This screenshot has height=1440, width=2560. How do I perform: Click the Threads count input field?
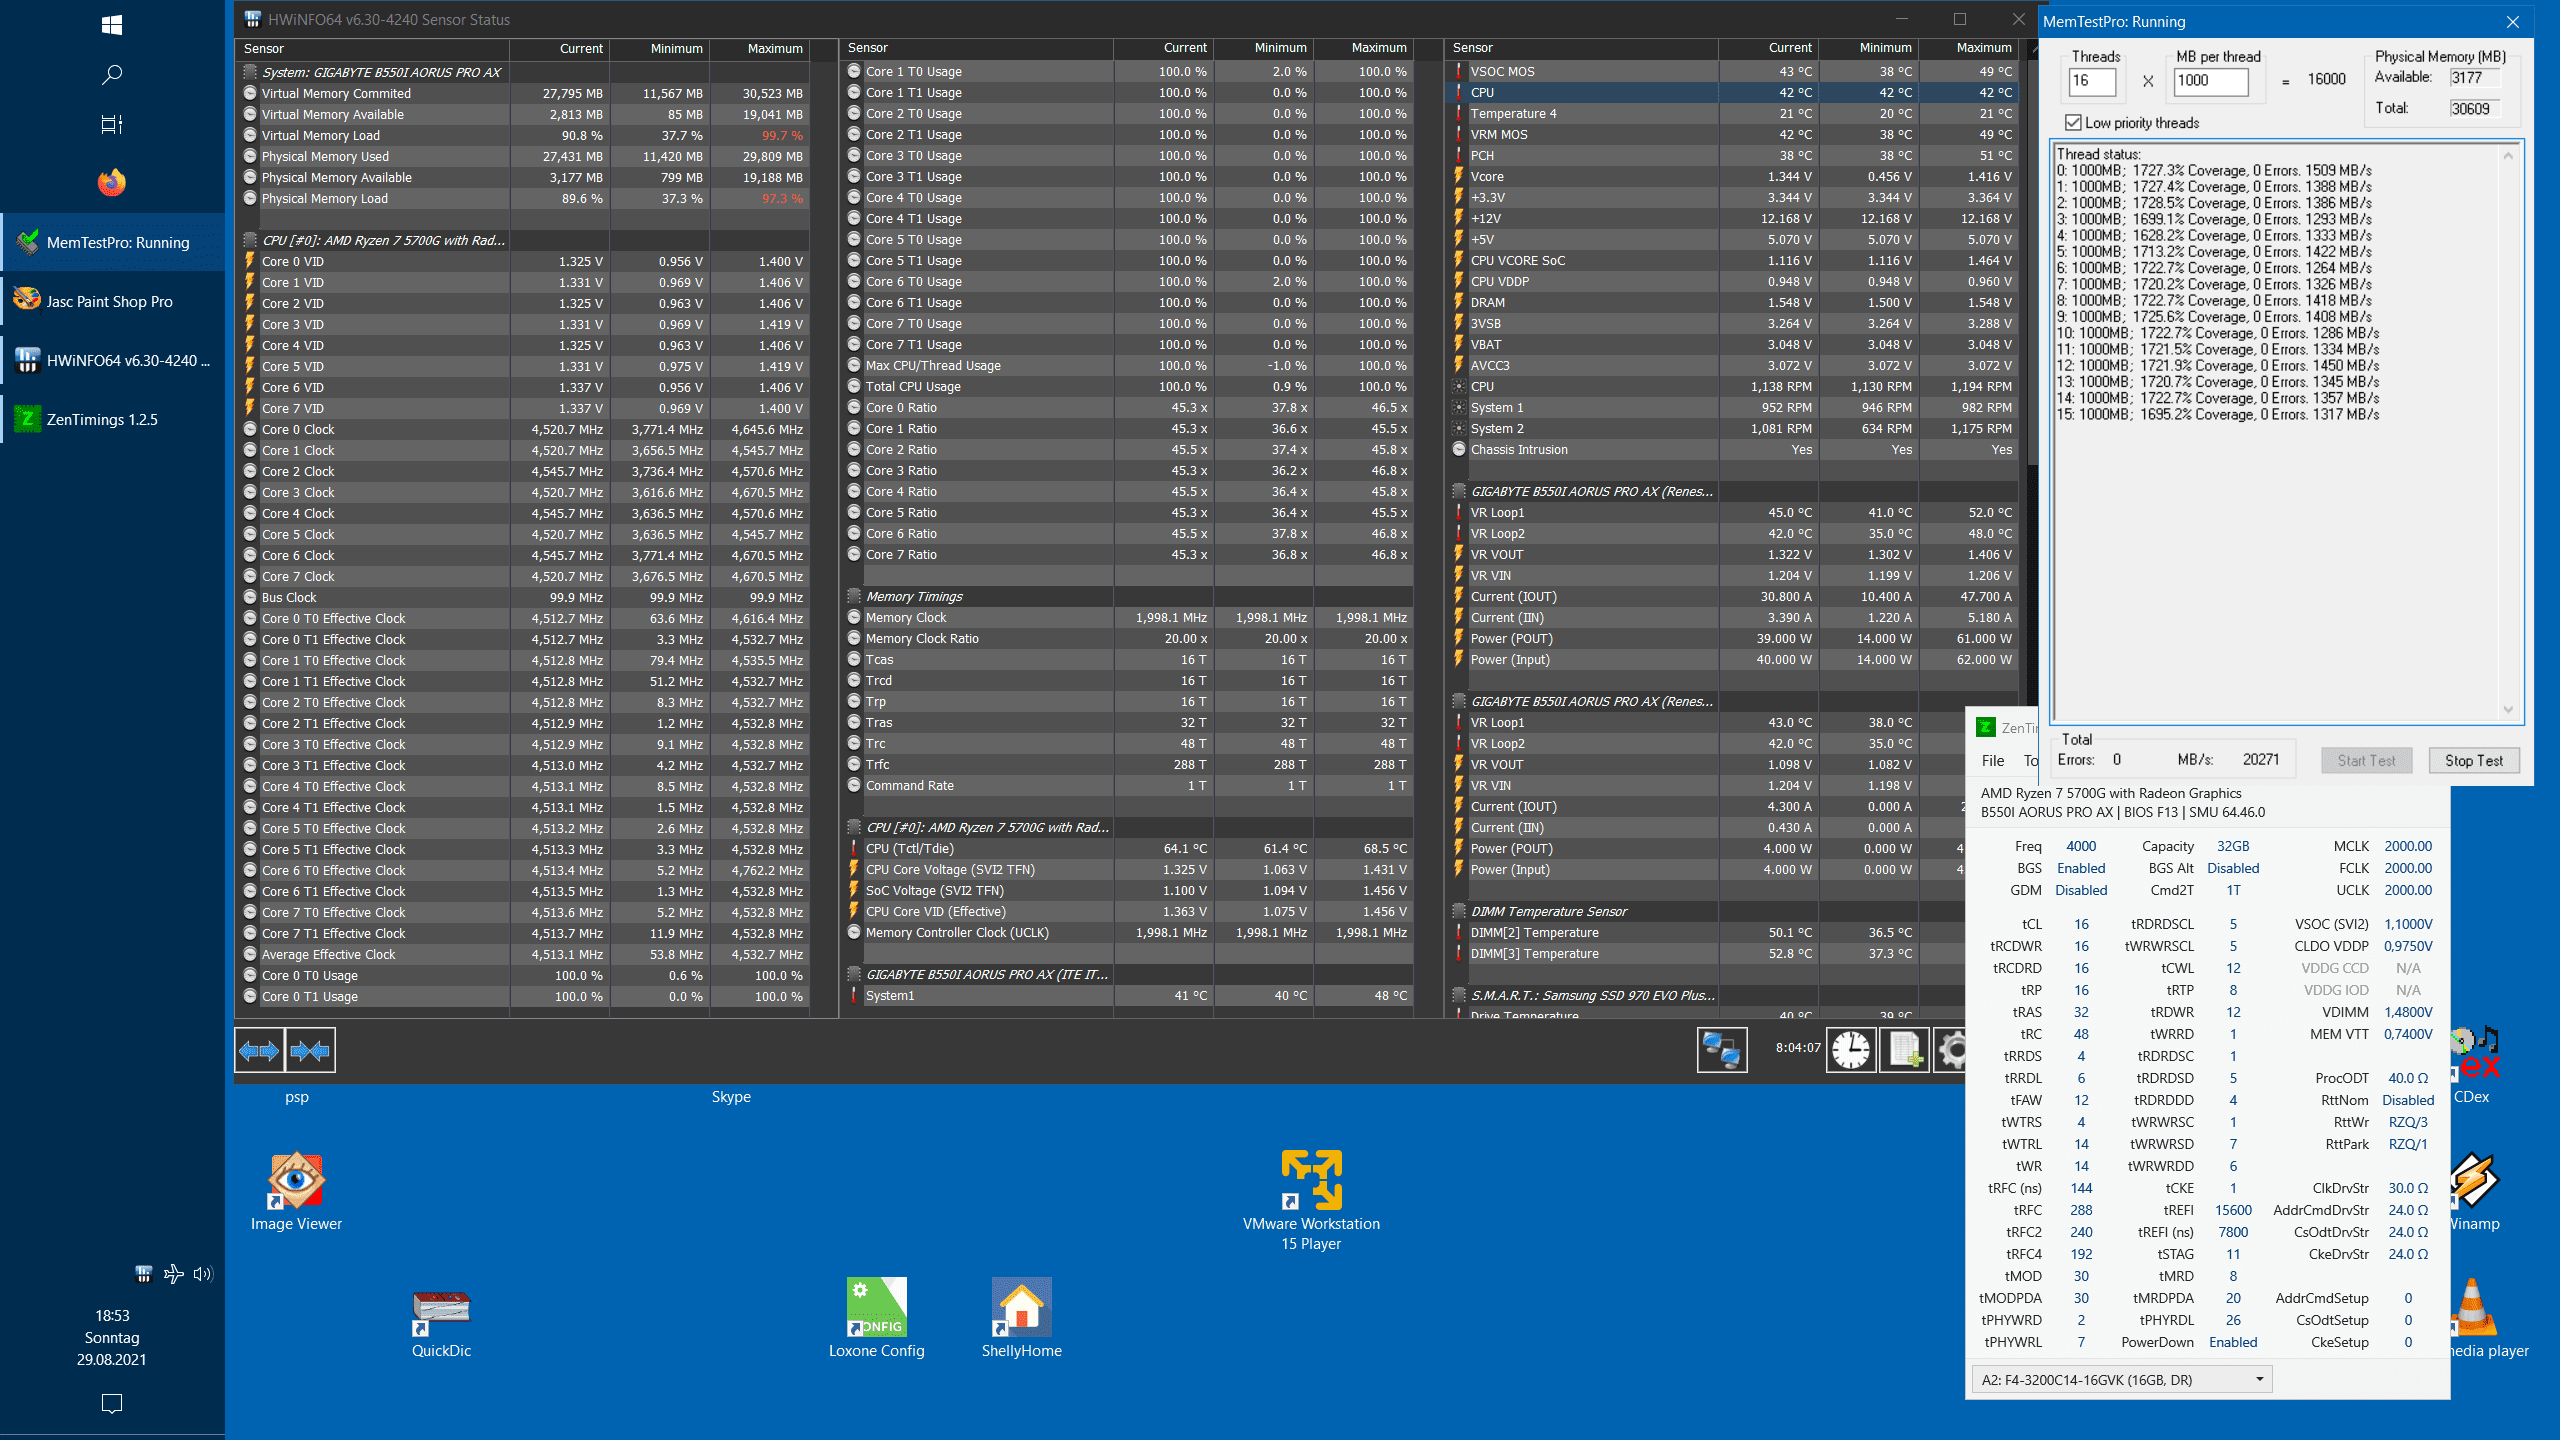[2091, 81]
